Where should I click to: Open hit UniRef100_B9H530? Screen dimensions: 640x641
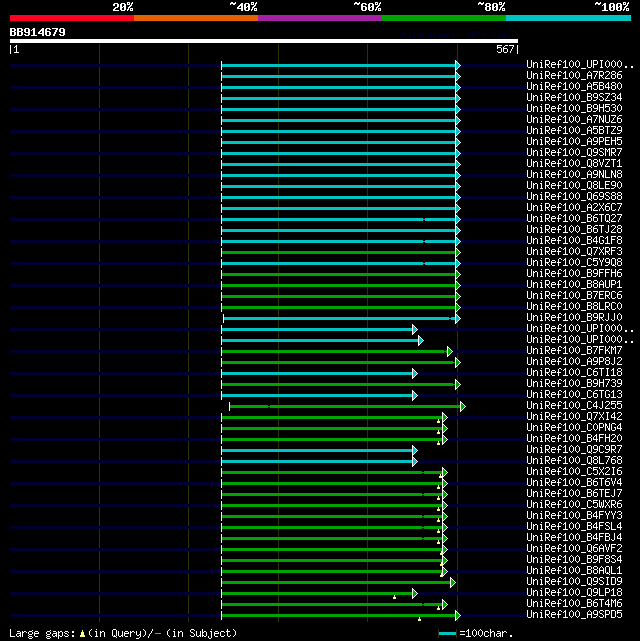[x=574, y=109]
